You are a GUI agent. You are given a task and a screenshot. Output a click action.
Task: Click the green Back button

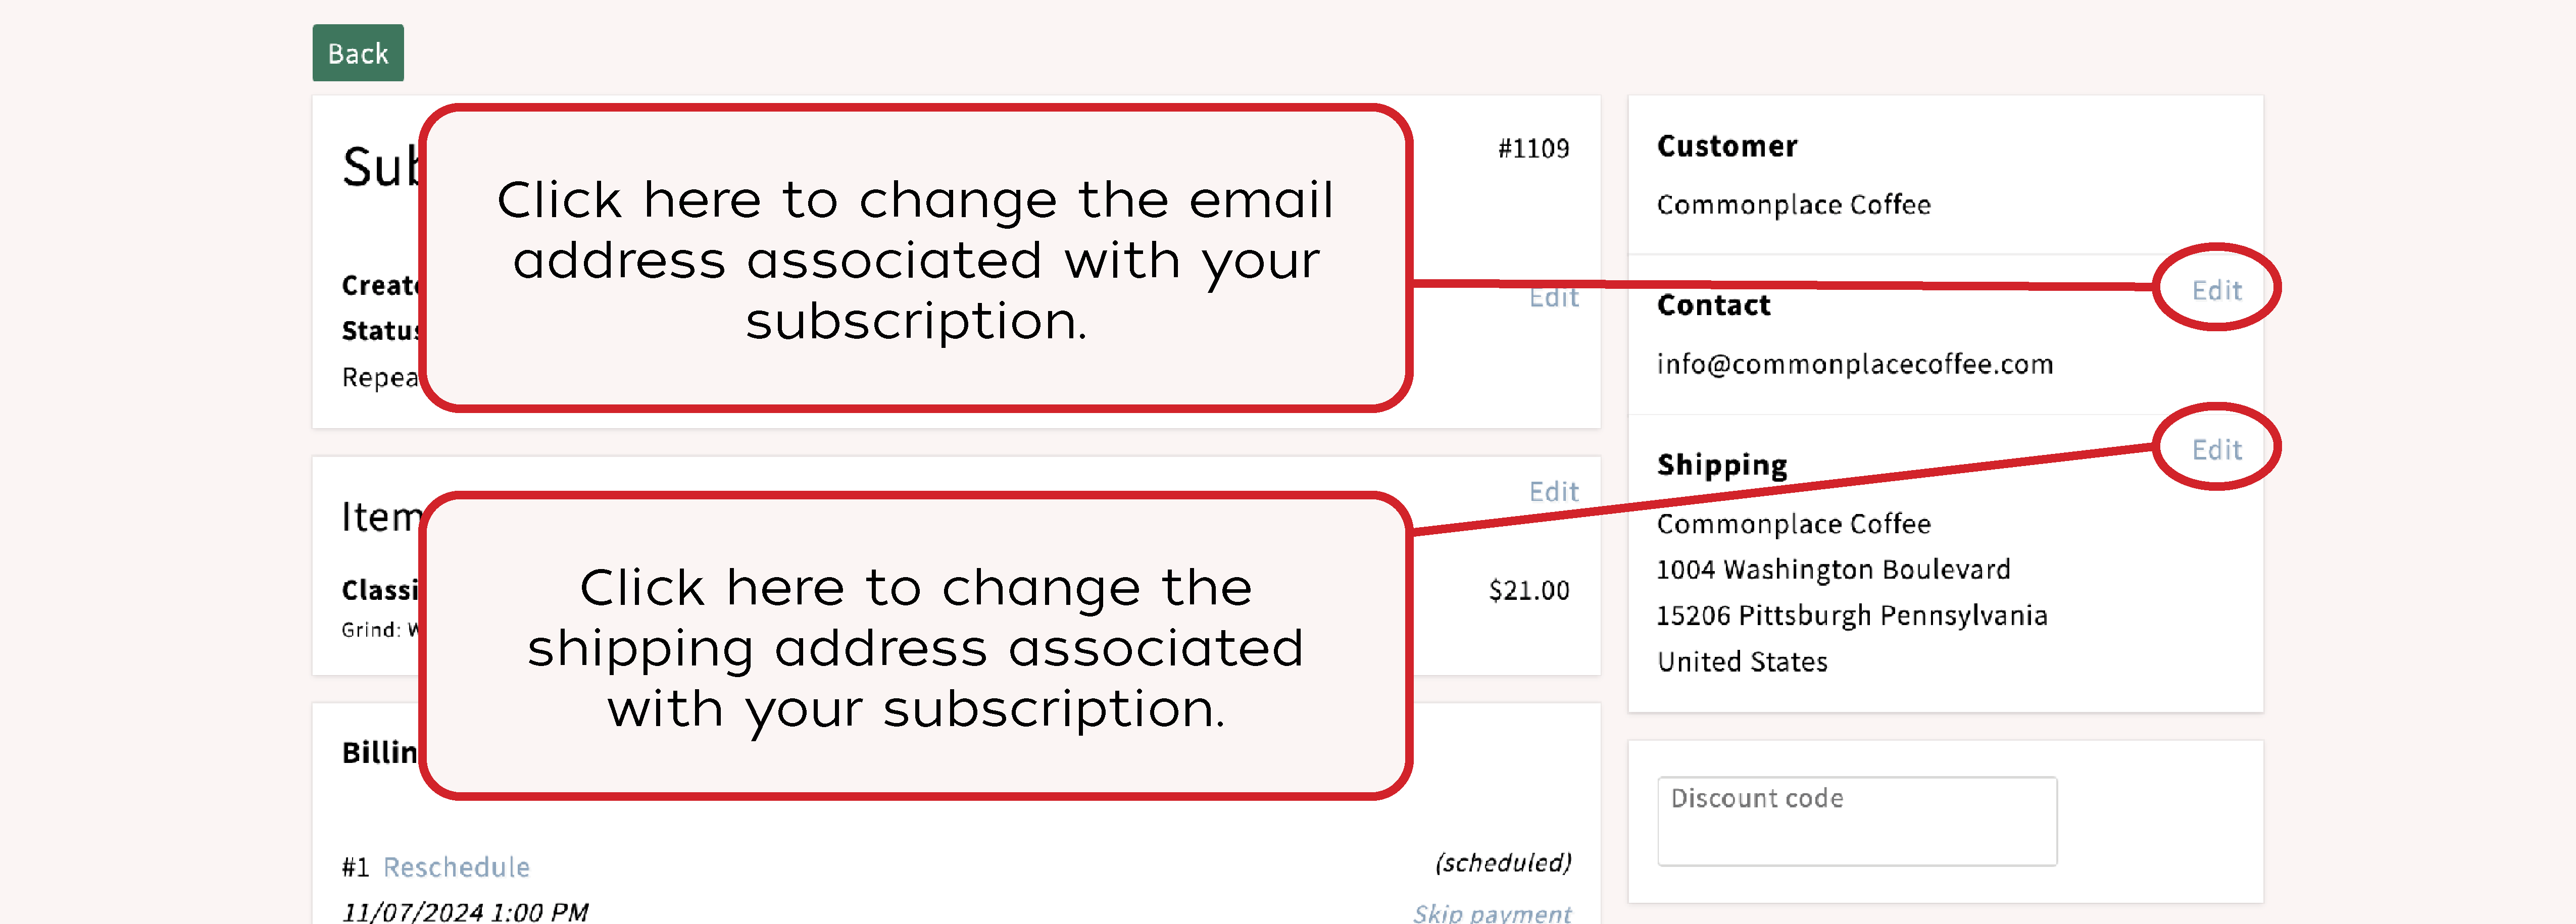pyautogui.click(x=357, y=53)
